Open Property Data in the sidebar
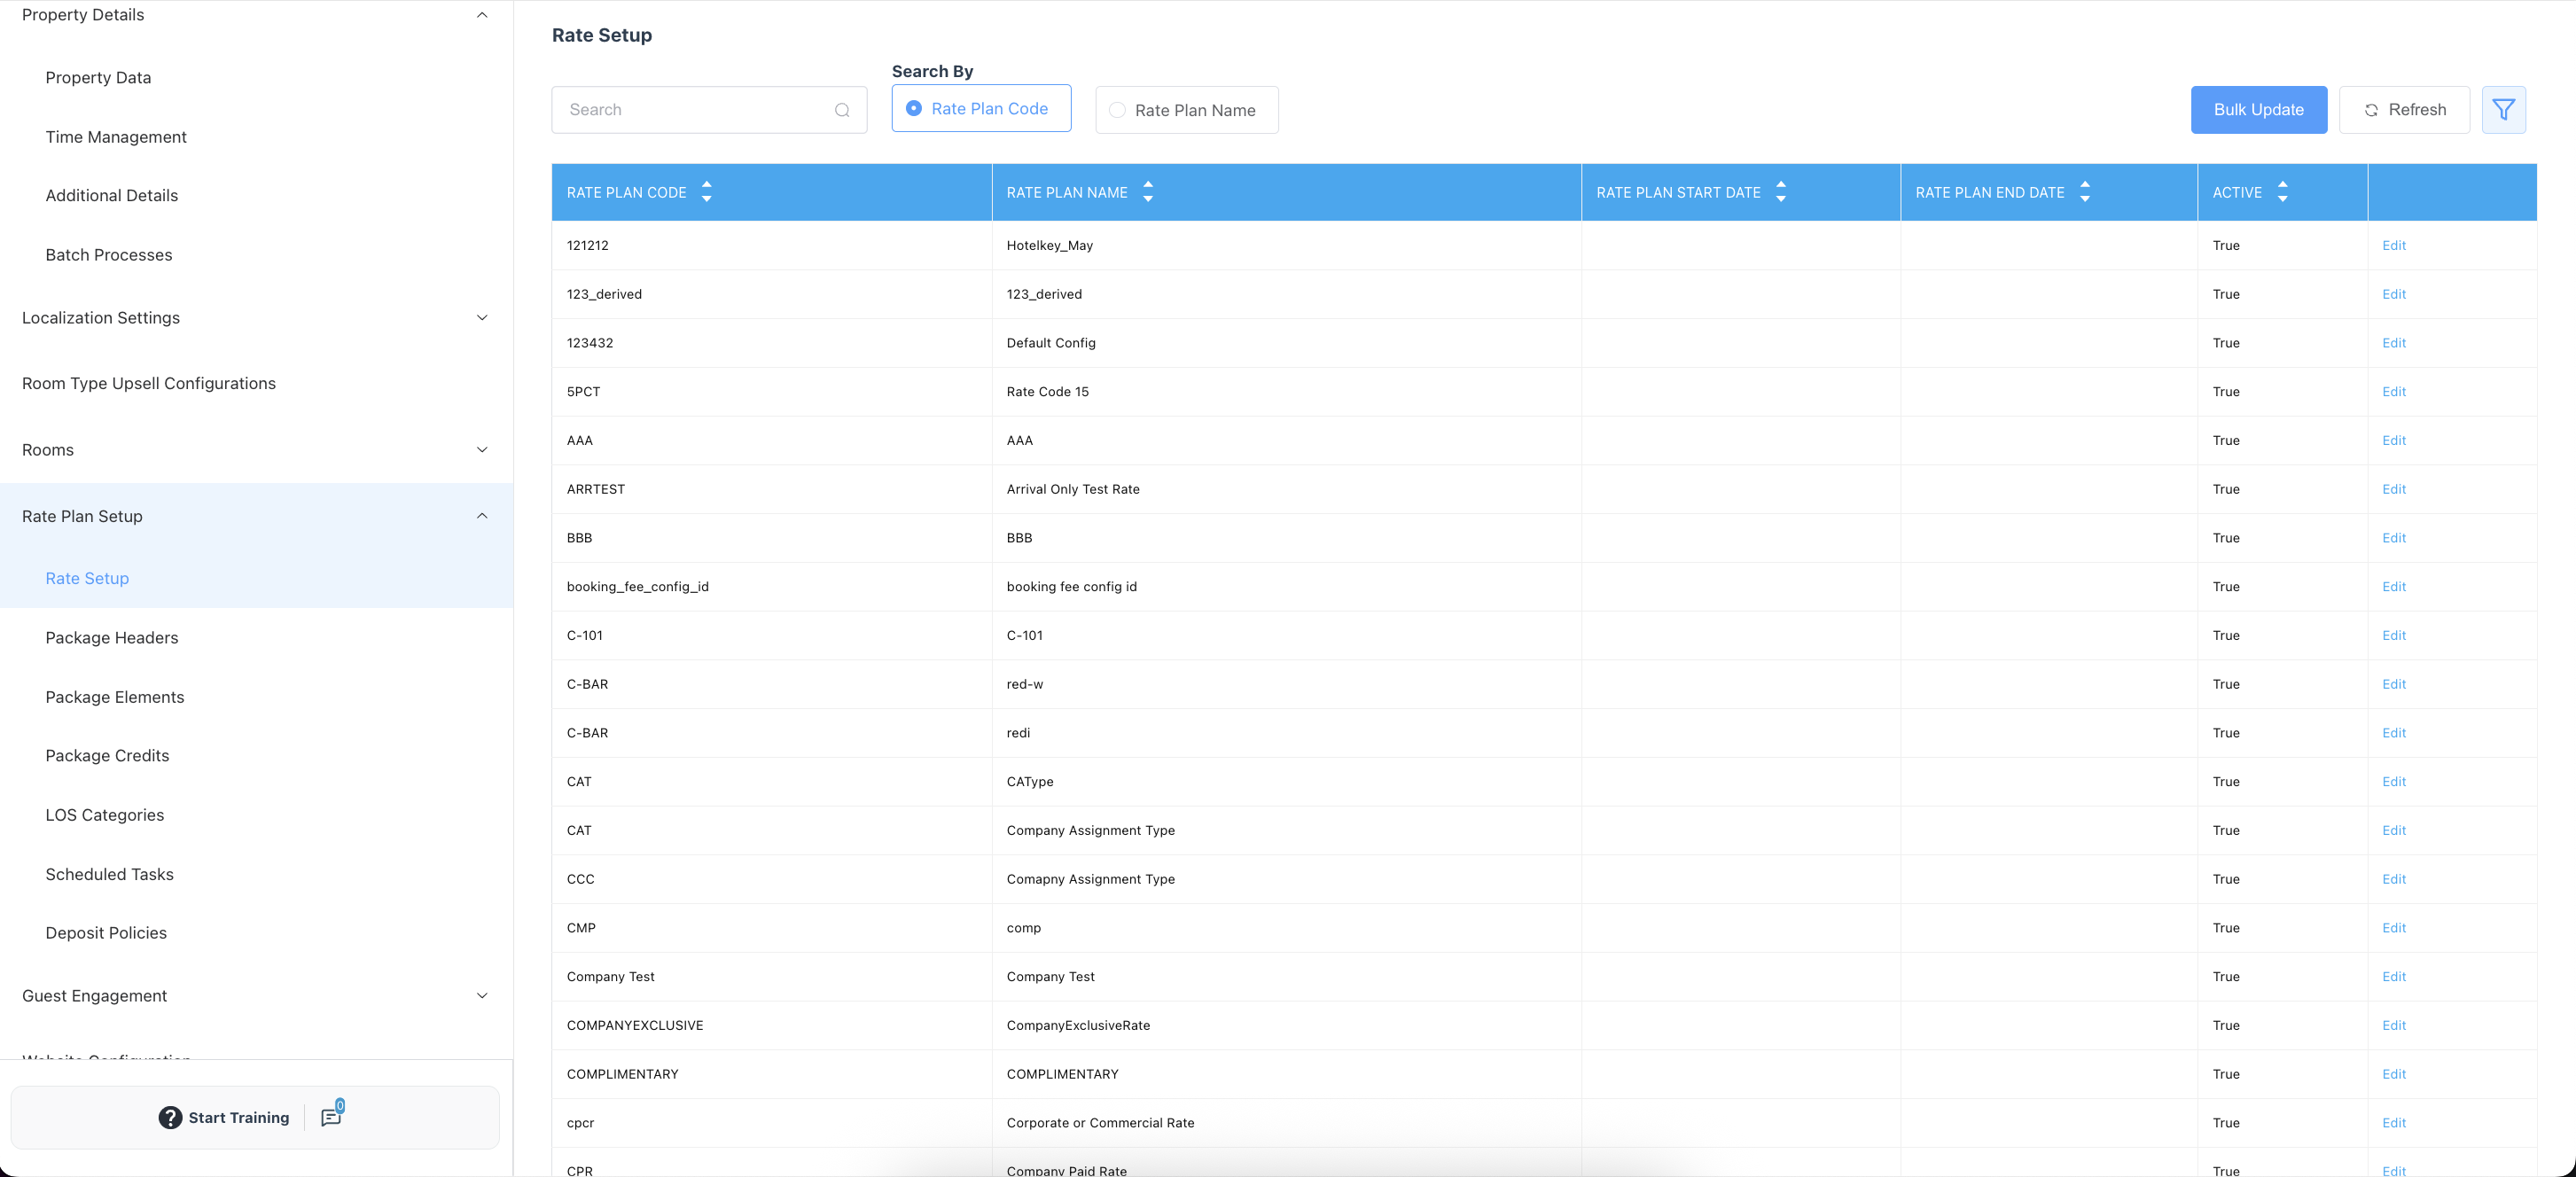The width and height of the screenshot is (2576, 1177). tap(98, 78)
